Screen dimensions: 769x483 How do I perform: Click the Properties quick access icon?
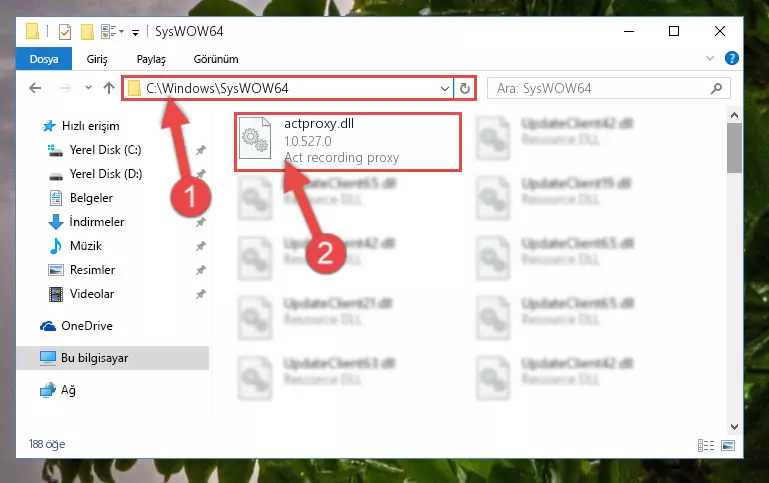click(x=65, y=32)
